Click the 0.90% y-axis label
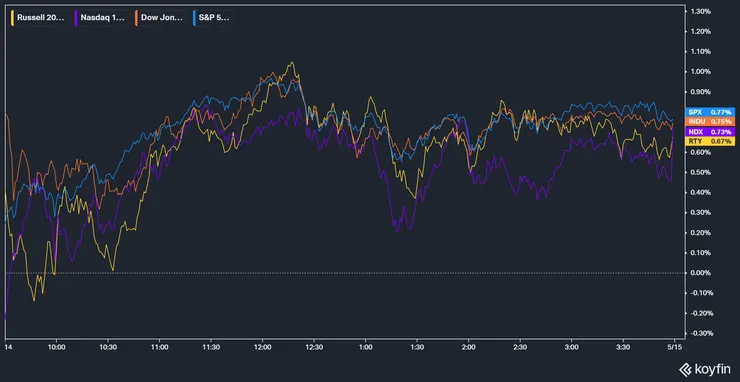740x382 pixels. 701,92
